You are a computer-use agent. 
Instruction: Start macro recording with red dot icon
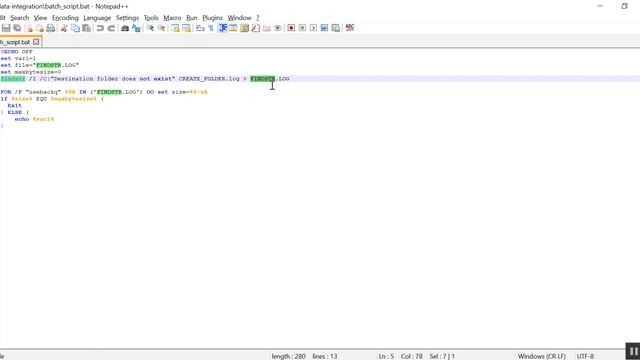[291, 28]
